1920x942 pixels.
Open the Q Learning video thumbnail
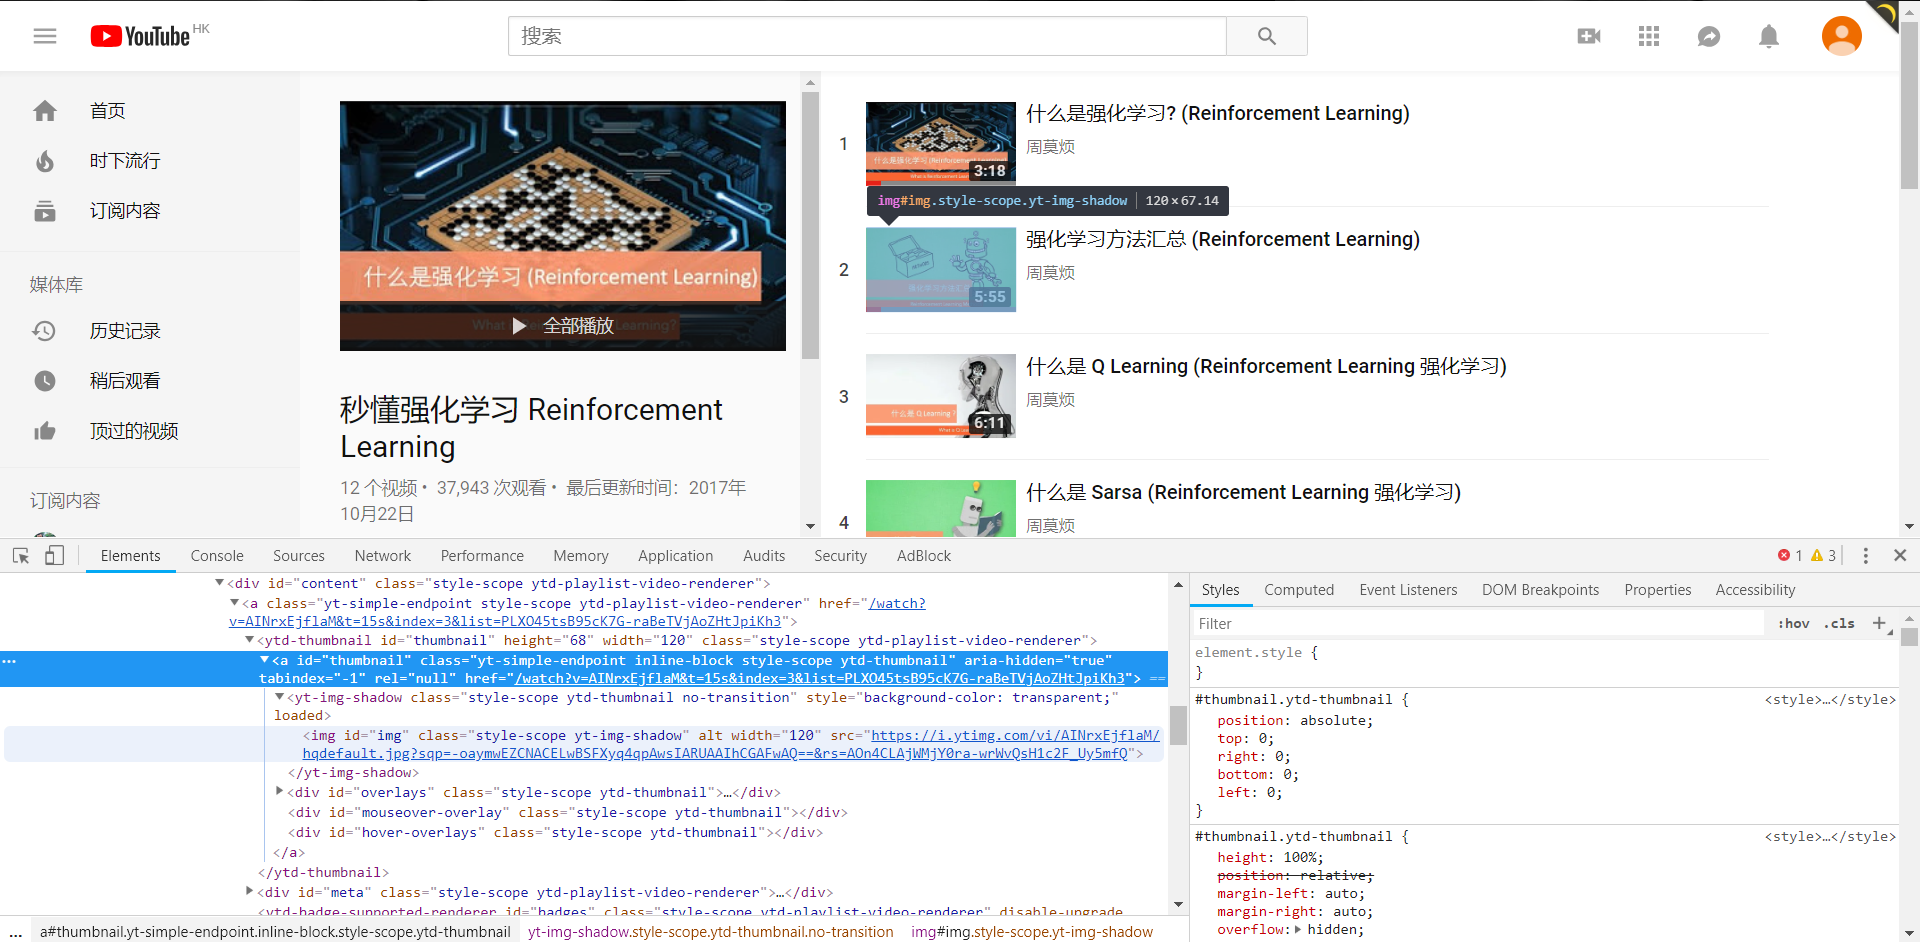tap(941, 396)
